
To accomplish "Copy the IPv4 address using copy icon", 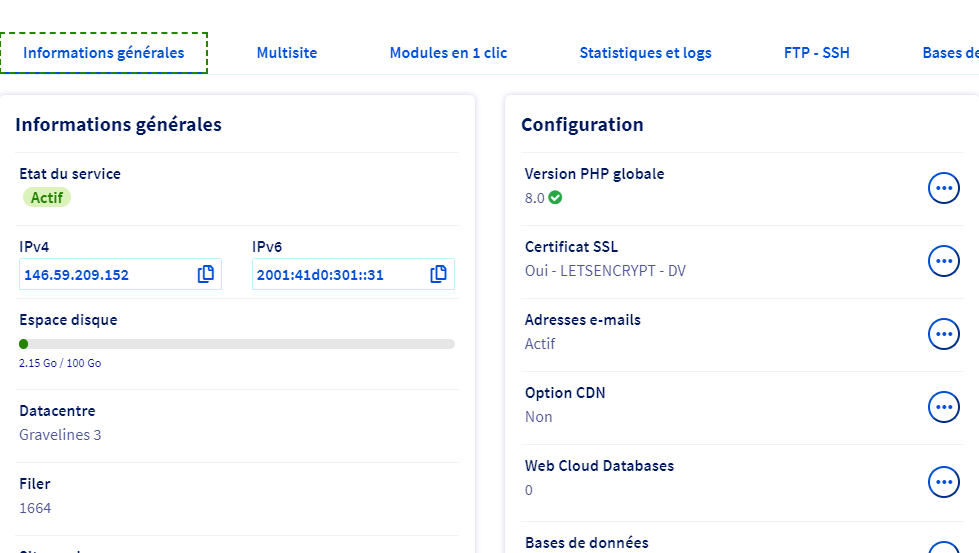I will click(x=206, y=274).
